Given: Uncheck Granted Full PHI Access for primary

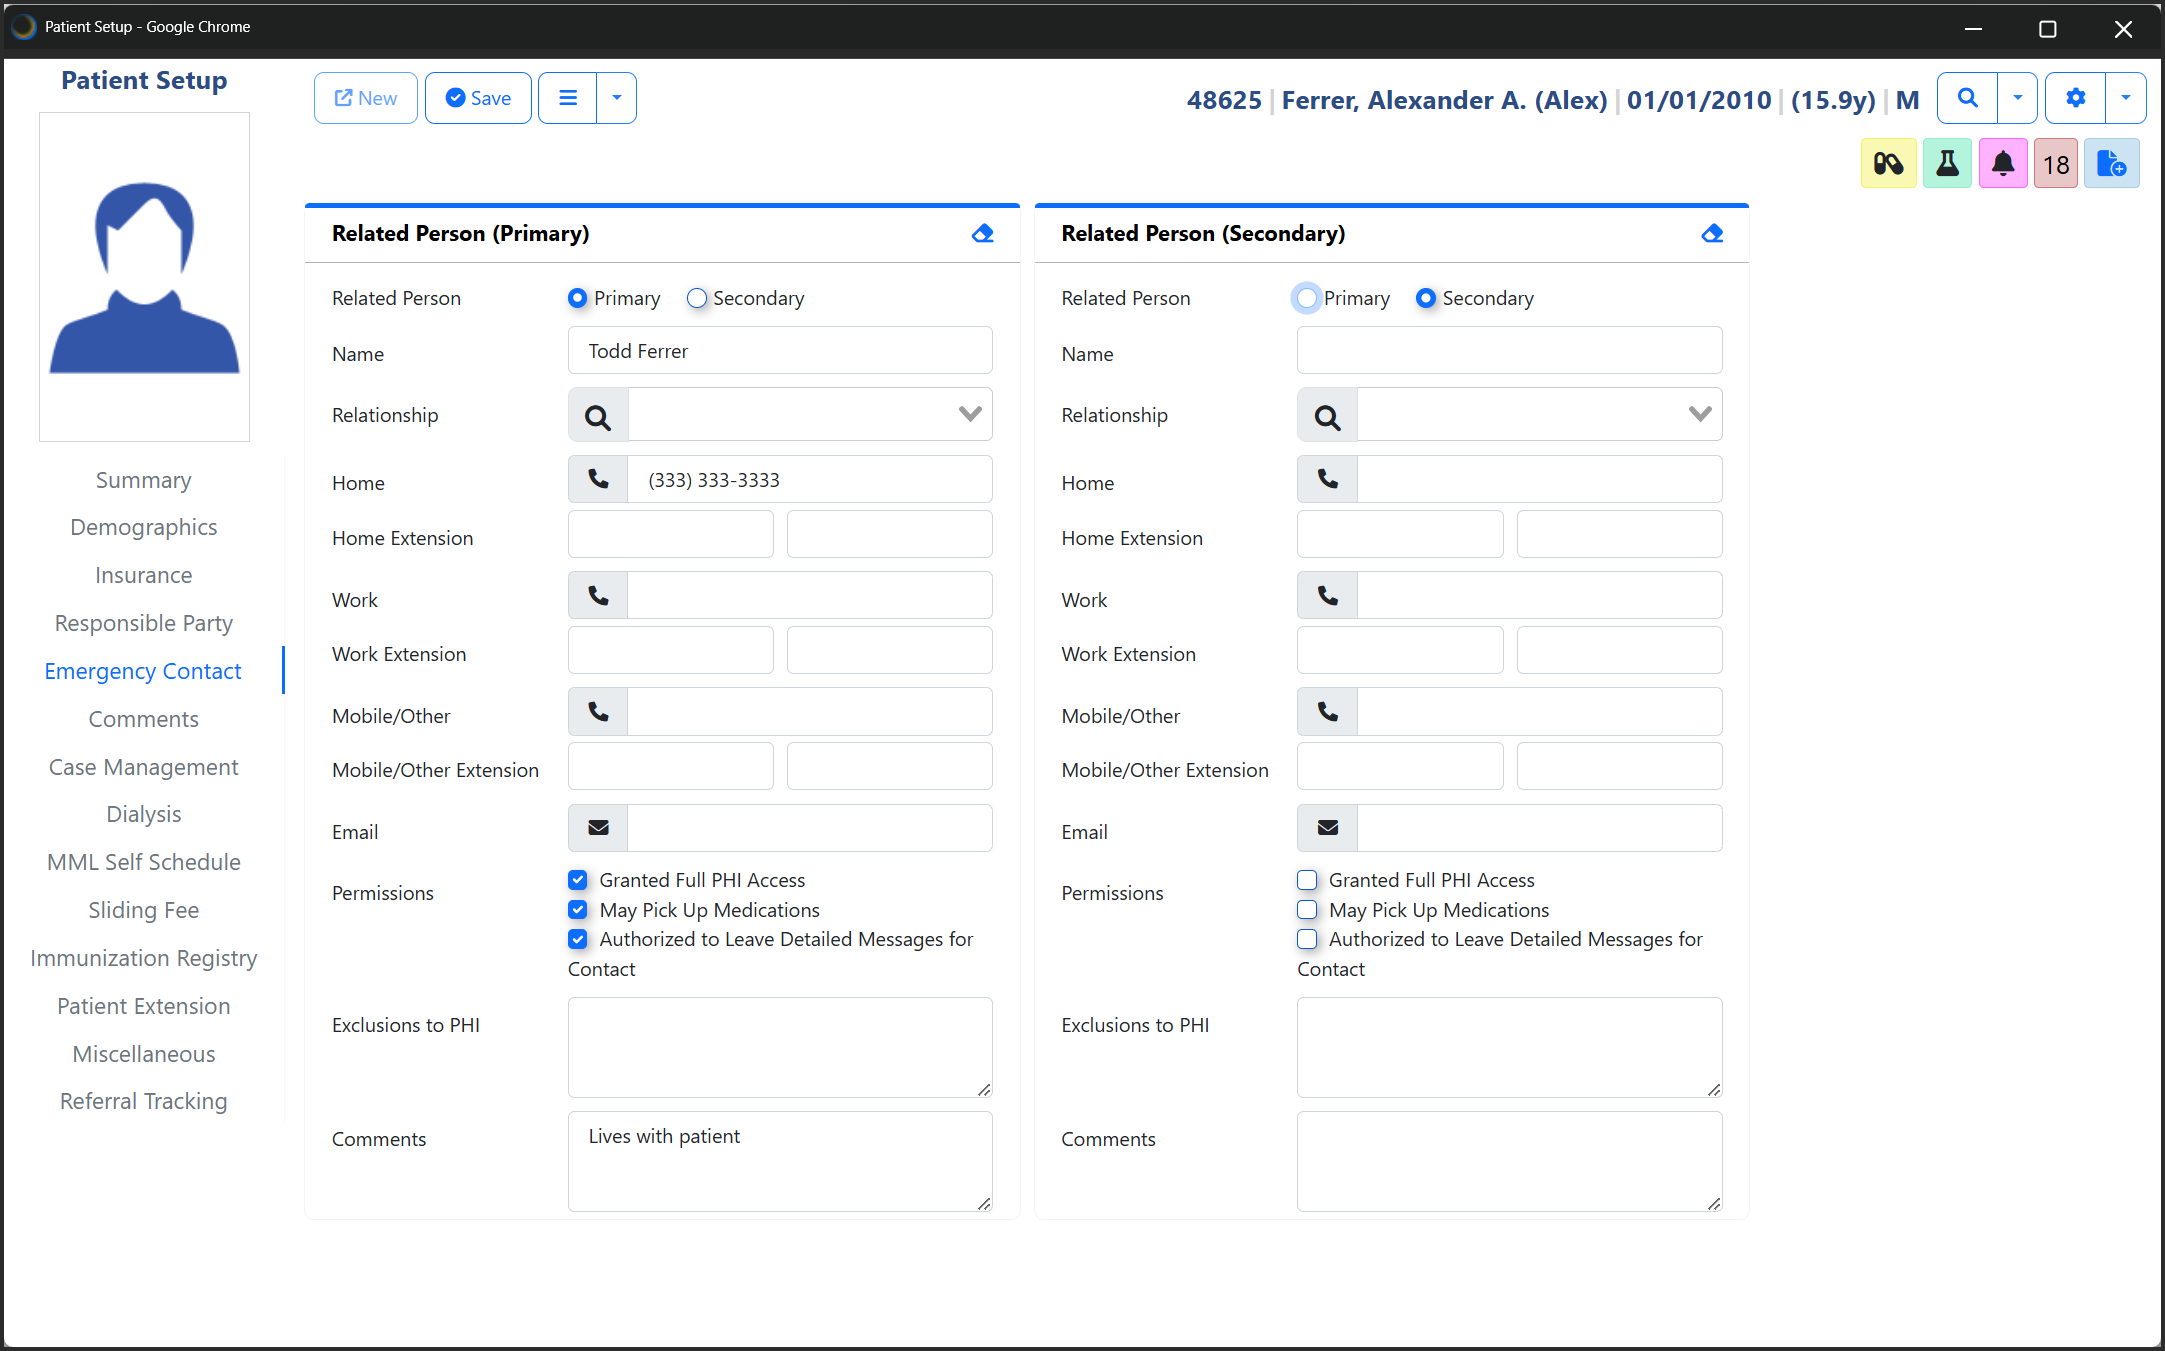Looking at the screenshot, I should click(578, 880).
